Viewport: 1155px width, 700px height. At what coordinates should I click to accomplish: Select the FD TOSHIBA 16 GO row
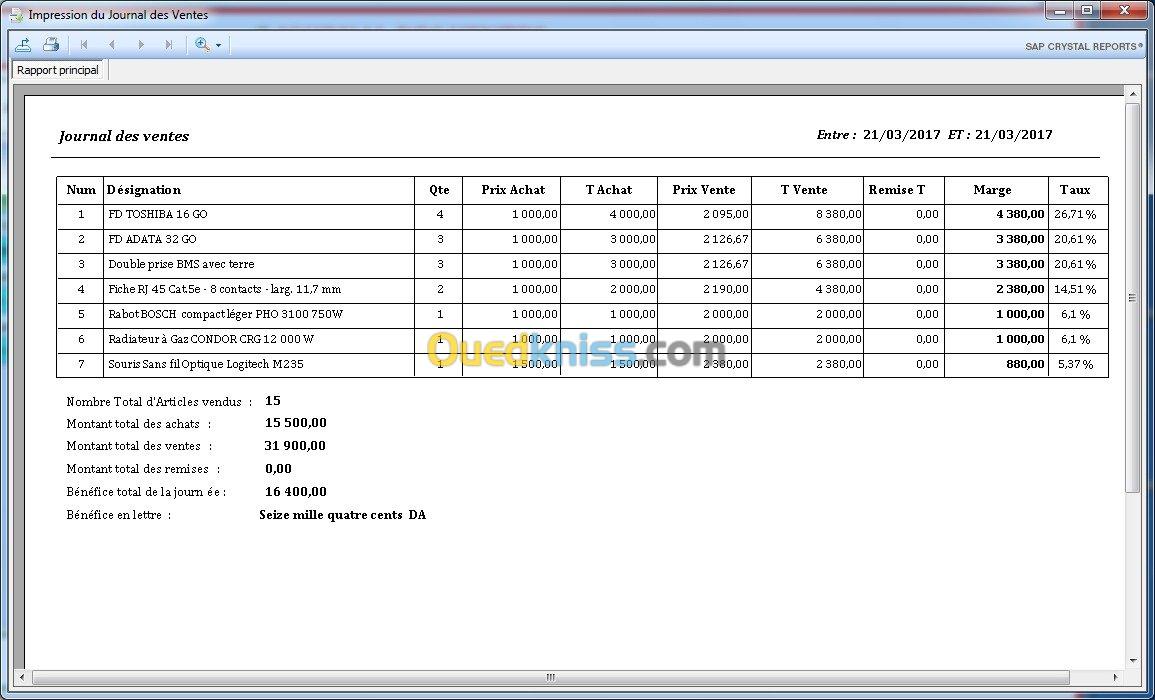tap(583, 214)
